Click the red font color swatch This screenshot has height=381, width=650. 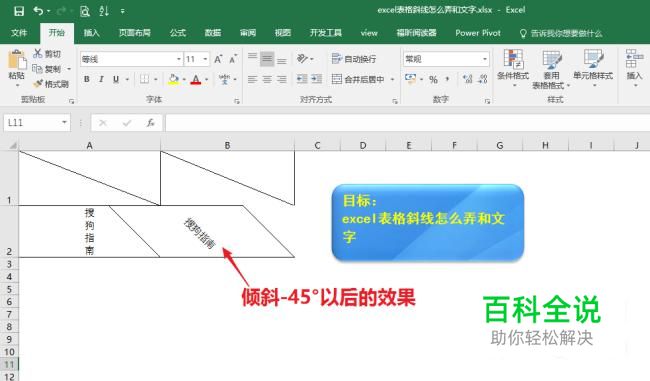[196, 79]
